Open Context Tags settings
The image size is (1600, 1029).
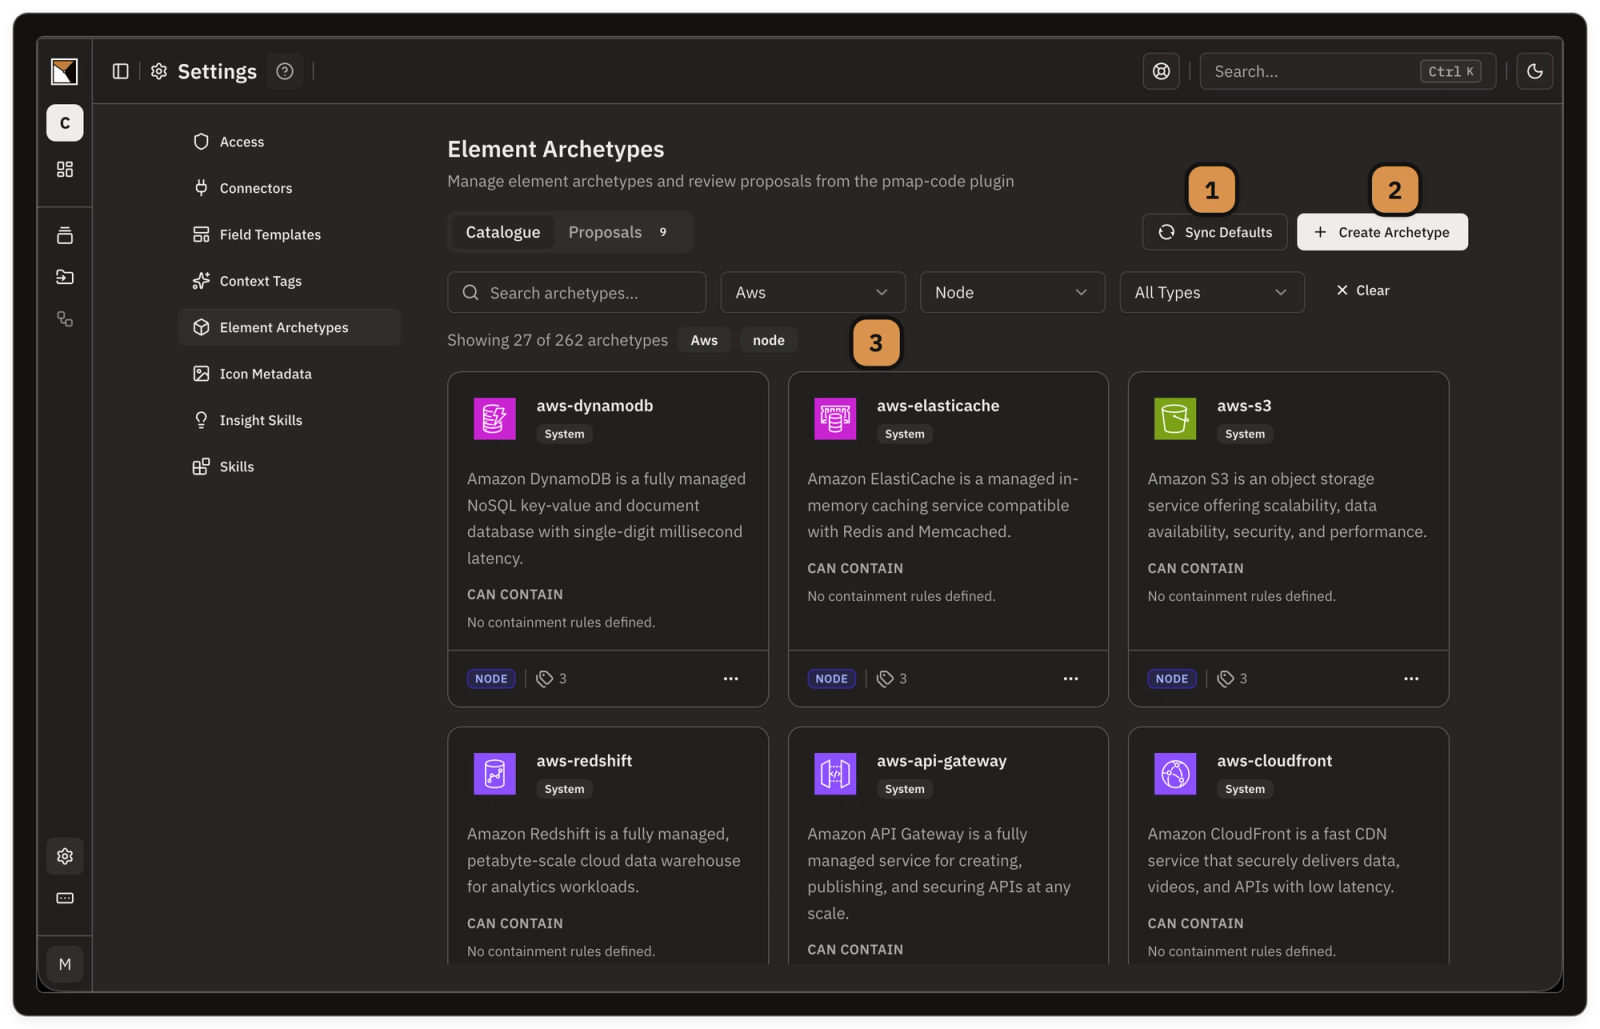(x=289, y=281)
